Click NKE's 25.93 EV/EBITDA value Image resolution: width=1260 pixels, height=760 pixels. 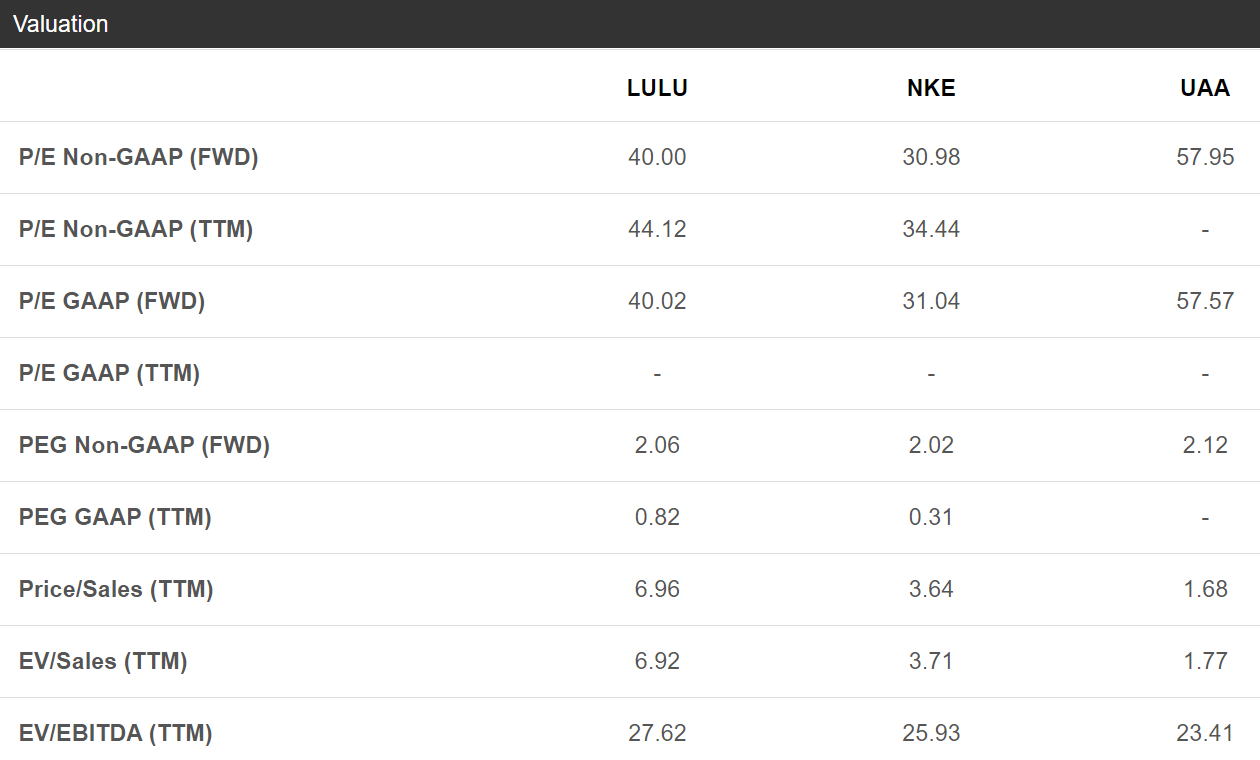931,733
